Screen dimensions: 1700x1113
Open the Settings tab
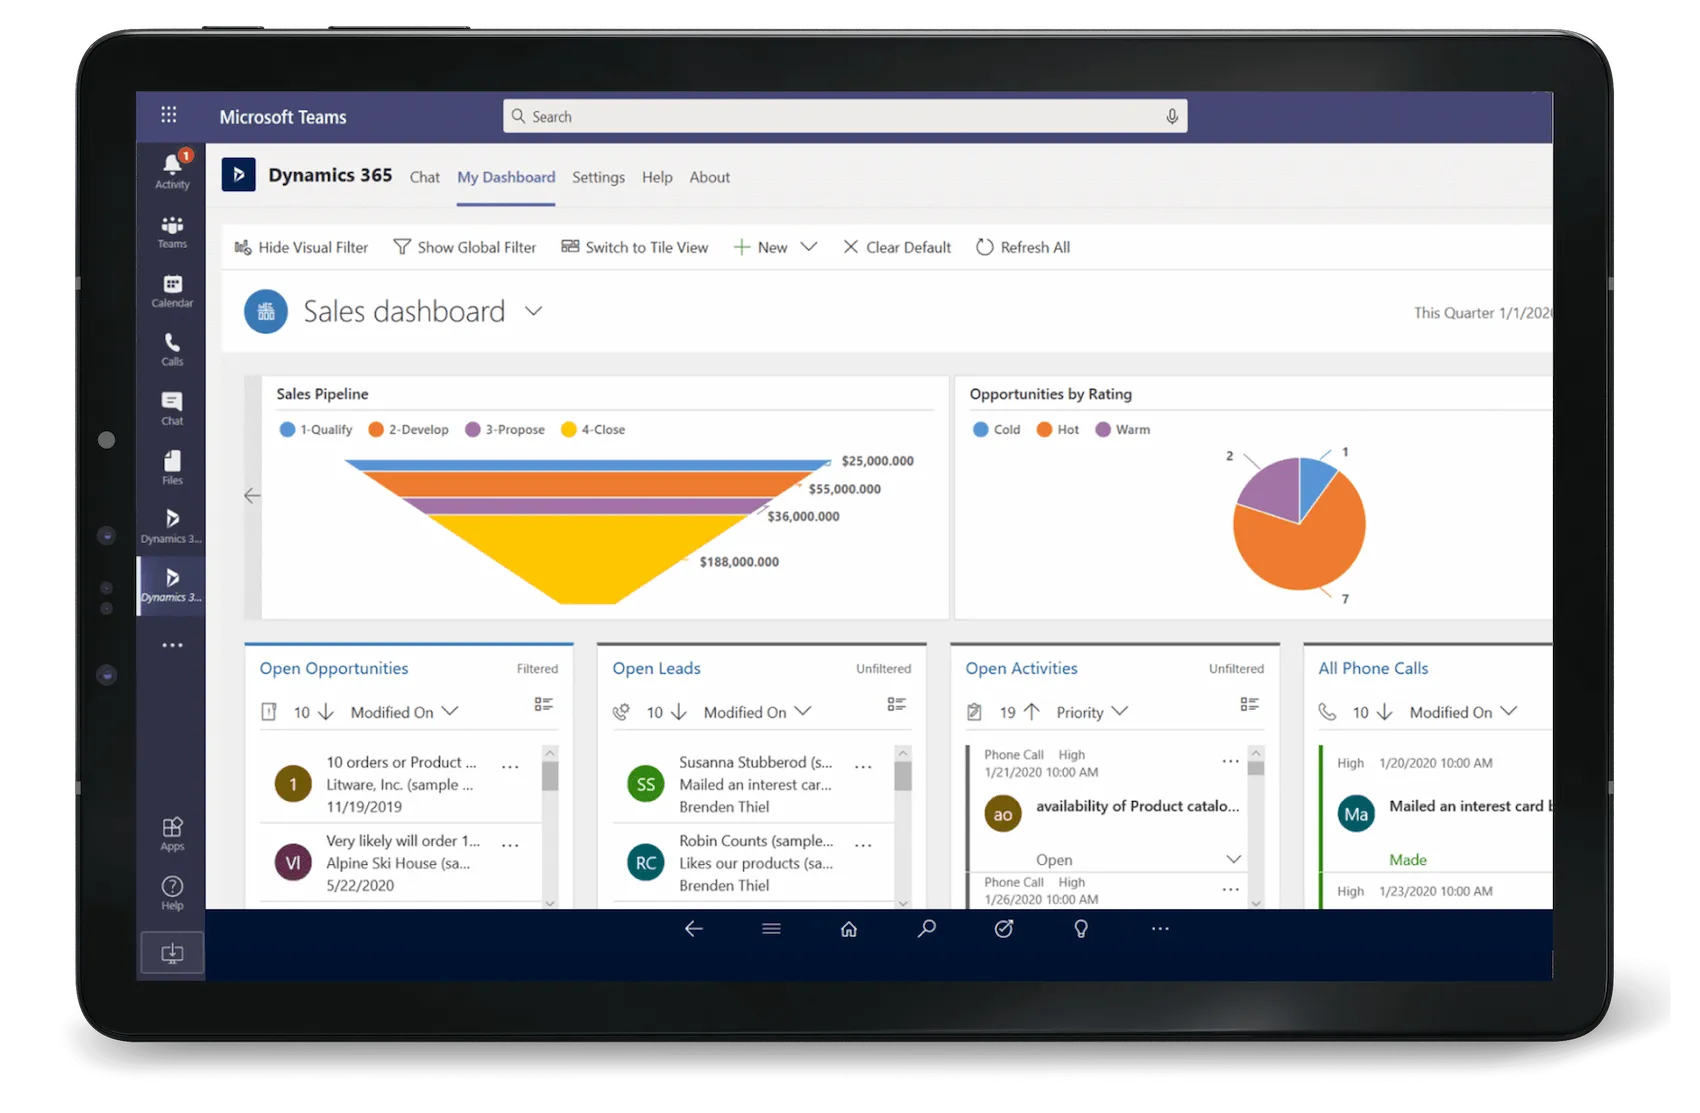[x=598, y=177]
